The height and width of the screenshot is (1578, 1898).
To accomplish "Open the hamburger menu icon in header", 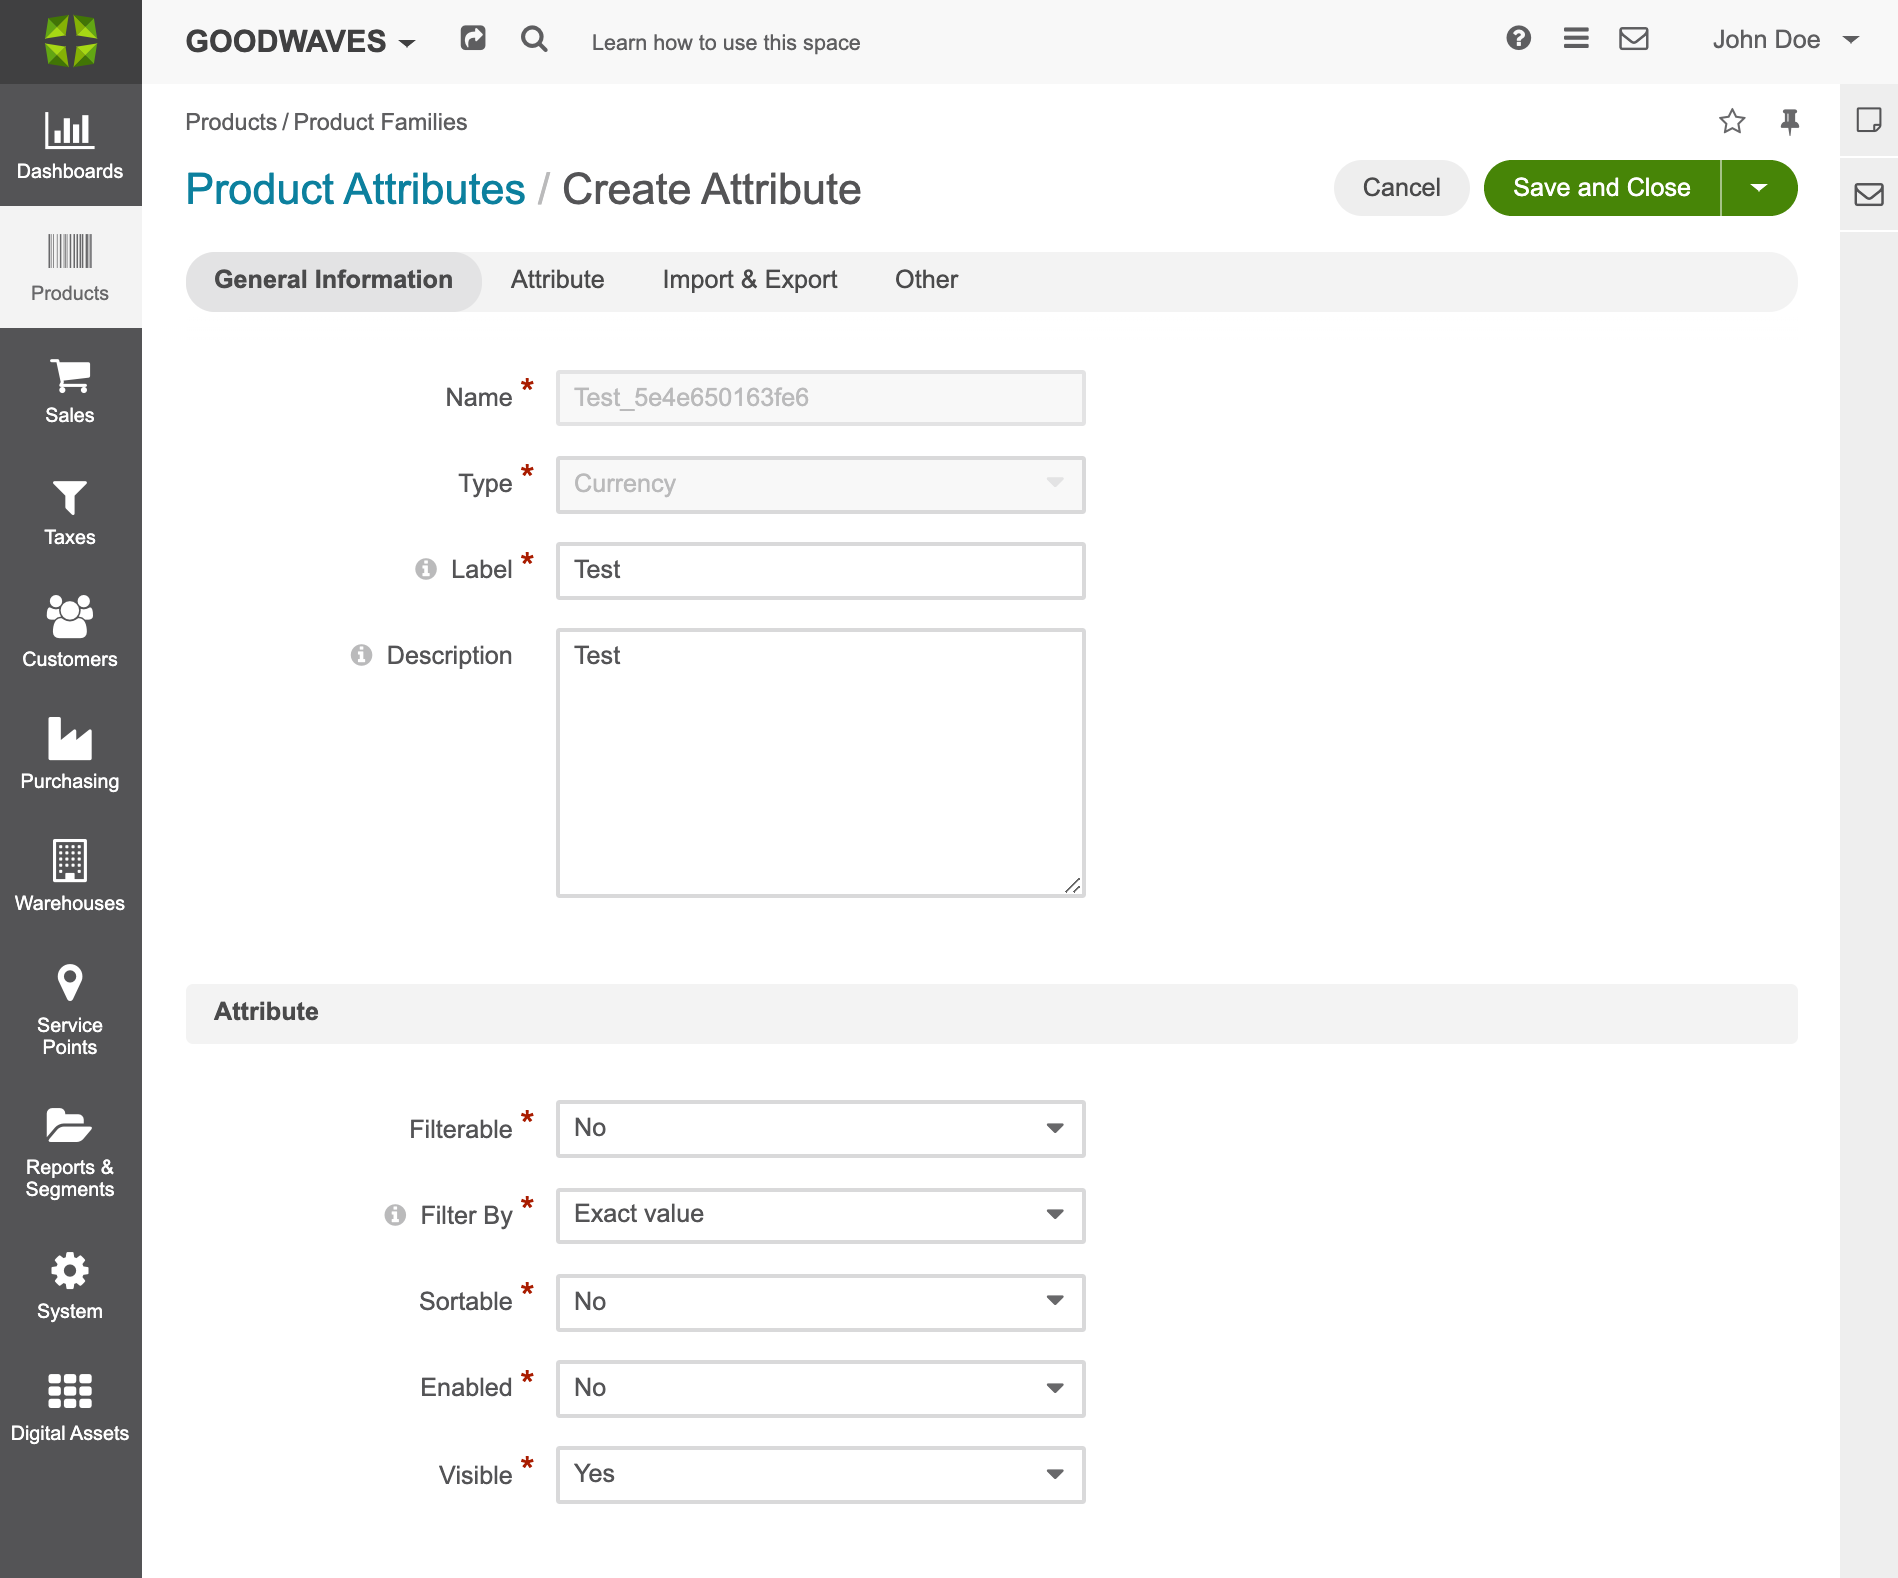I will pyautogui.click(x=1576, y=39).
